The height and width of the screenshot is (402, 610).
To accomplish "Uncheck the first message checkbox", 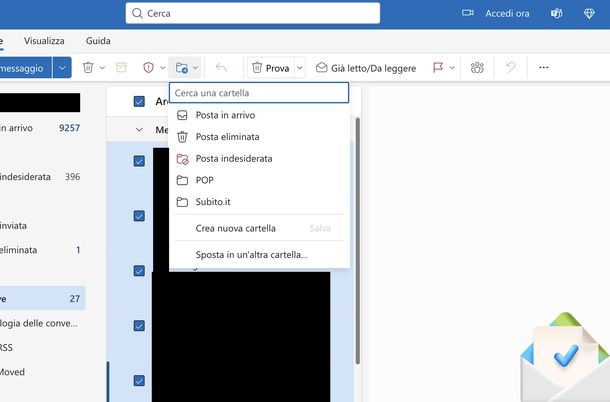I will point(139,161).
